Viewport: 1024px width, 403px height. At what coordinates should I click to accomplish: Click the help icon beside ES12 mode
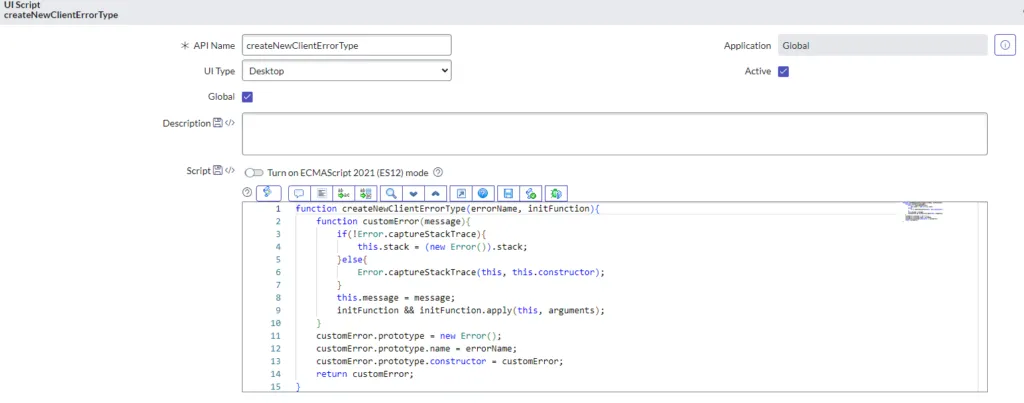438,172
